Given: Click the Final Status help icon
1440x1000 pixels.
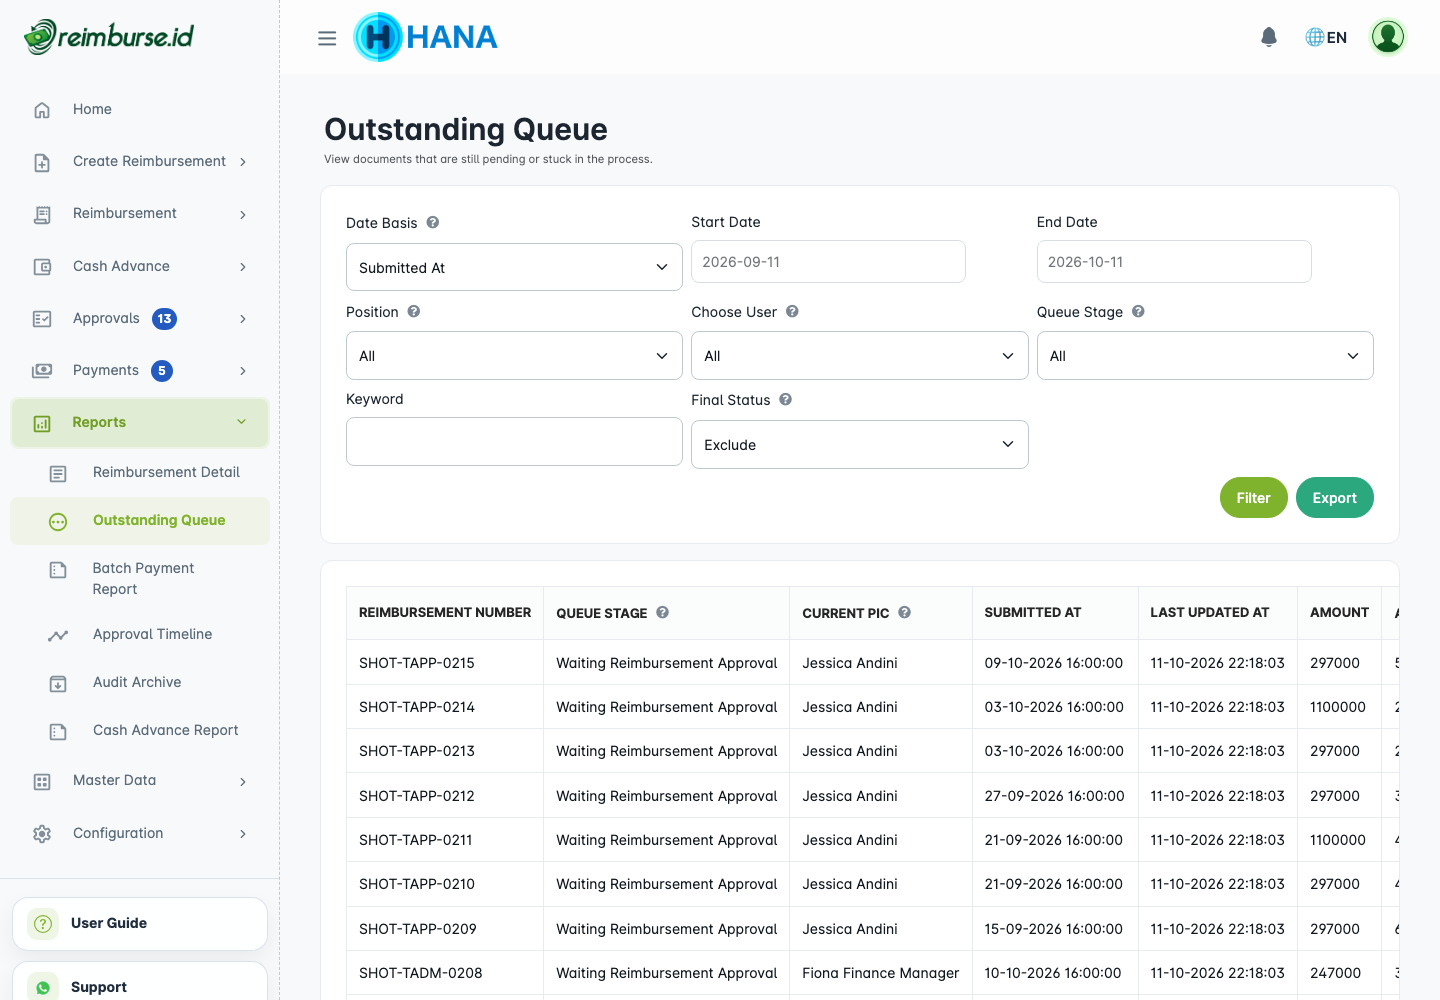Looking at the screenshot, I should click(x=786, y=399).
